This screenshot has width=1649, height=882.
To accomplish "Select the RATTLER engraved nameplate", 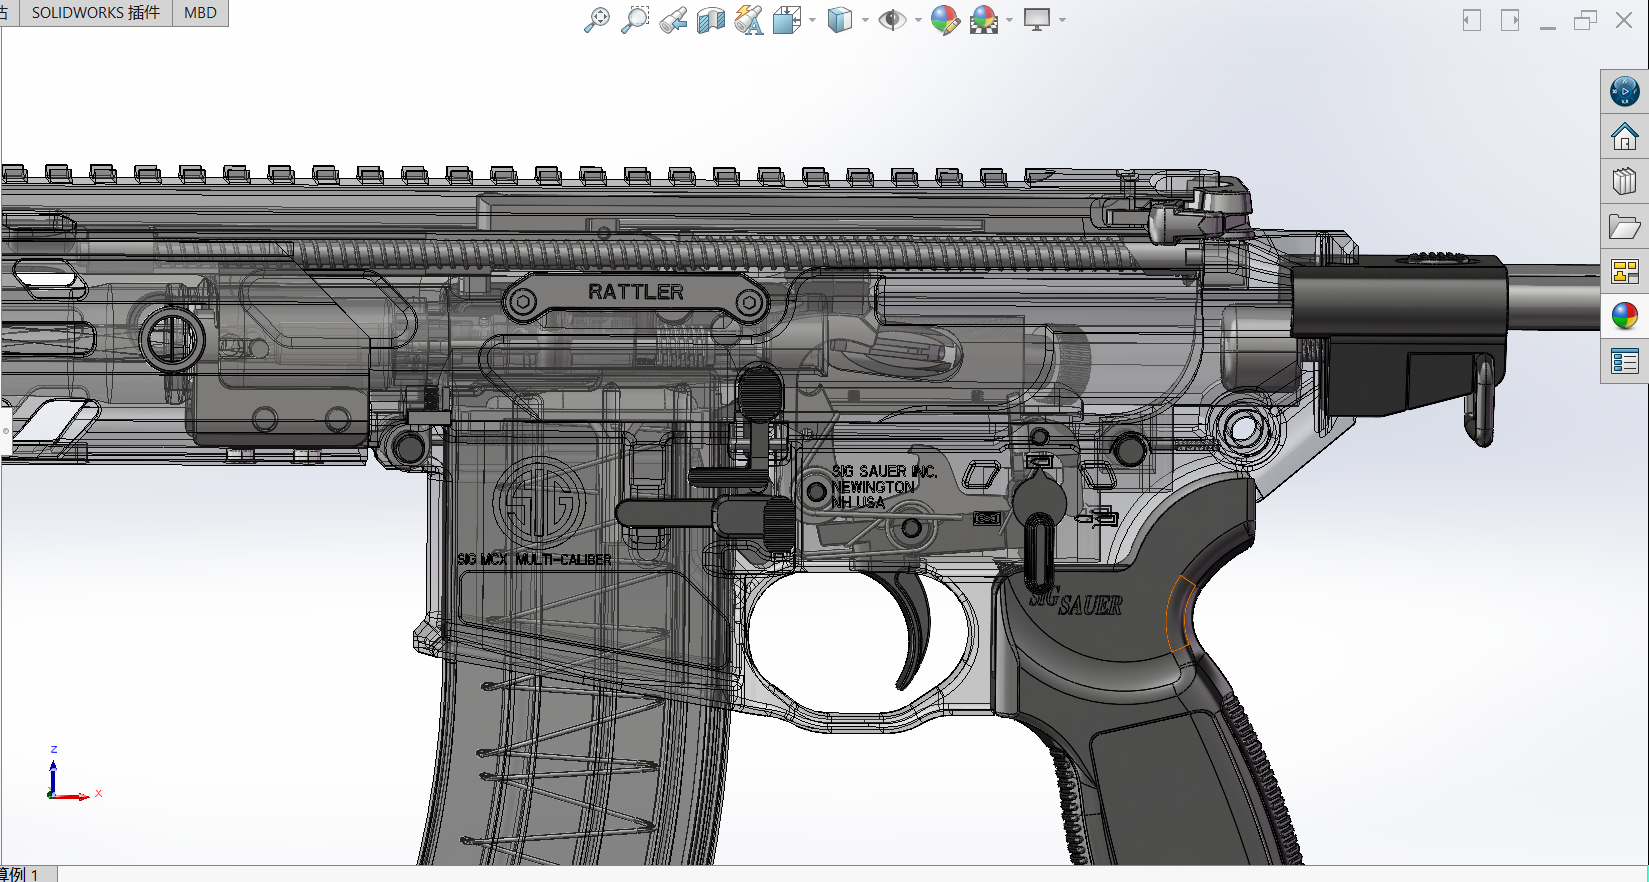I will tap(636, 296).
